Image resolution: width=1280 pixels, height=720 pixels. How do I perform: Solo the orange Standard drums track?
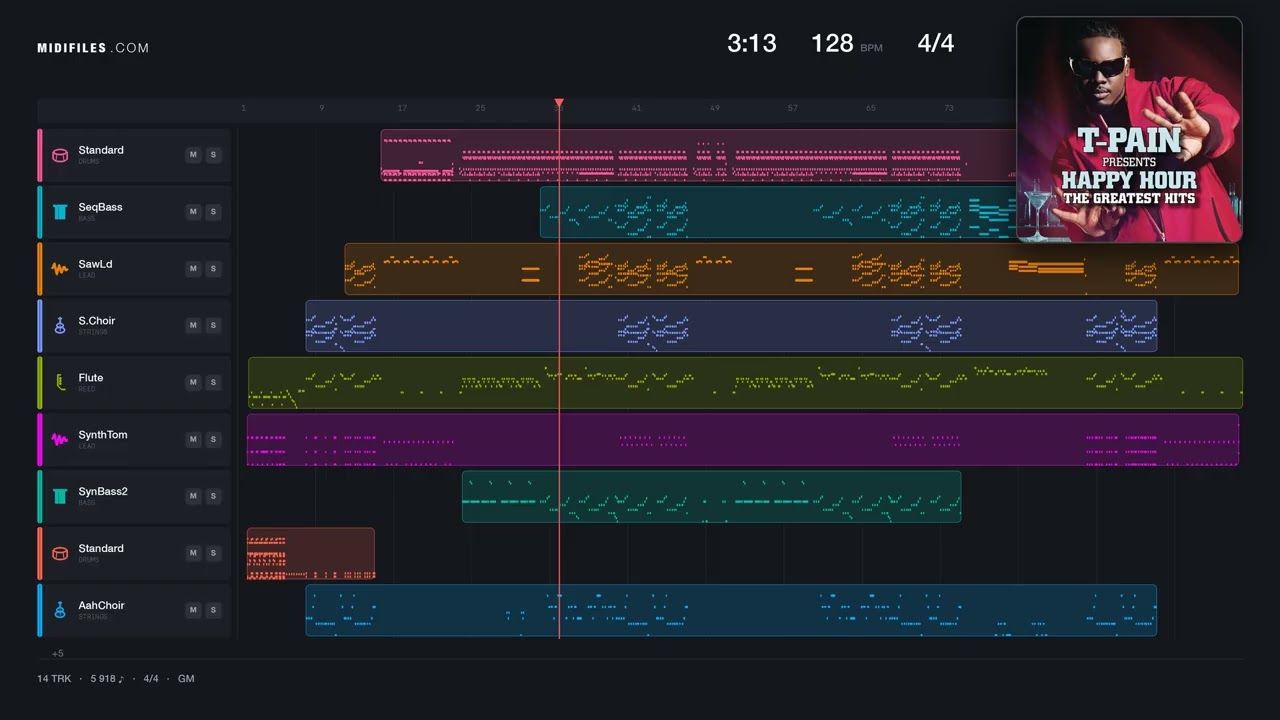[213, 553]
